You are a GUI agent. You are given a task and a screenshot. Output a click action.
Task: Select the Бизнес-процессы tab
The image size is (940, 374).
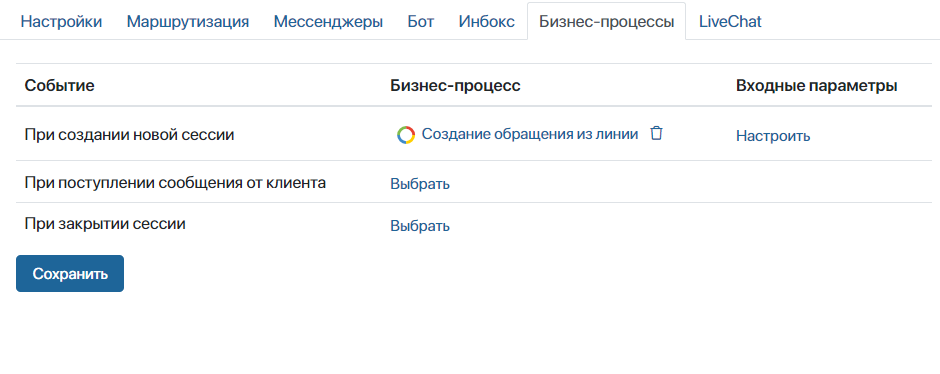[607, 22]
